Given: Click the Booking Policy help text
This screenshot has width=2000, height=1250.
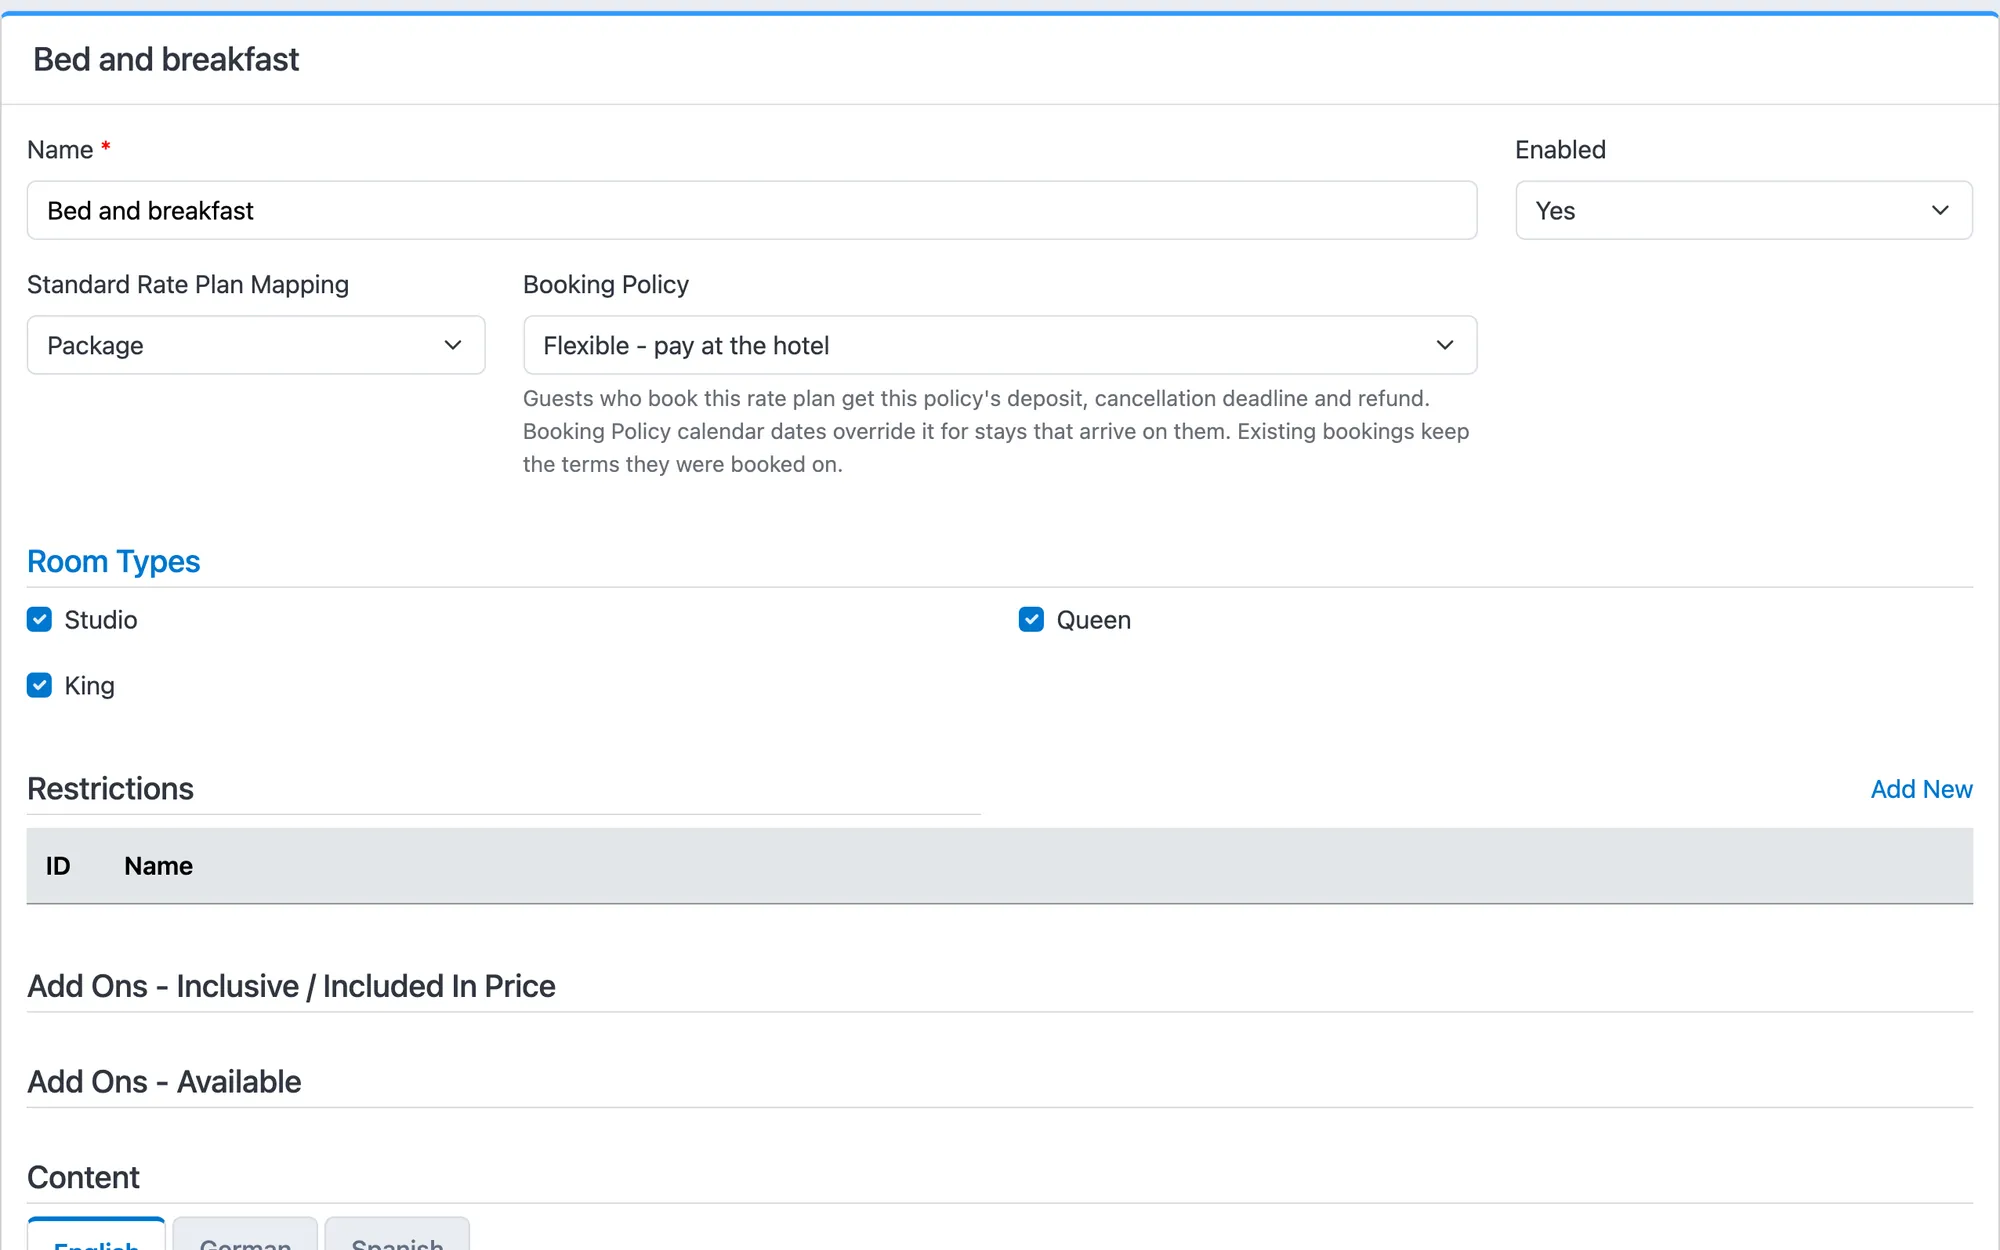Looking at the screenshot, I should 996,431.
